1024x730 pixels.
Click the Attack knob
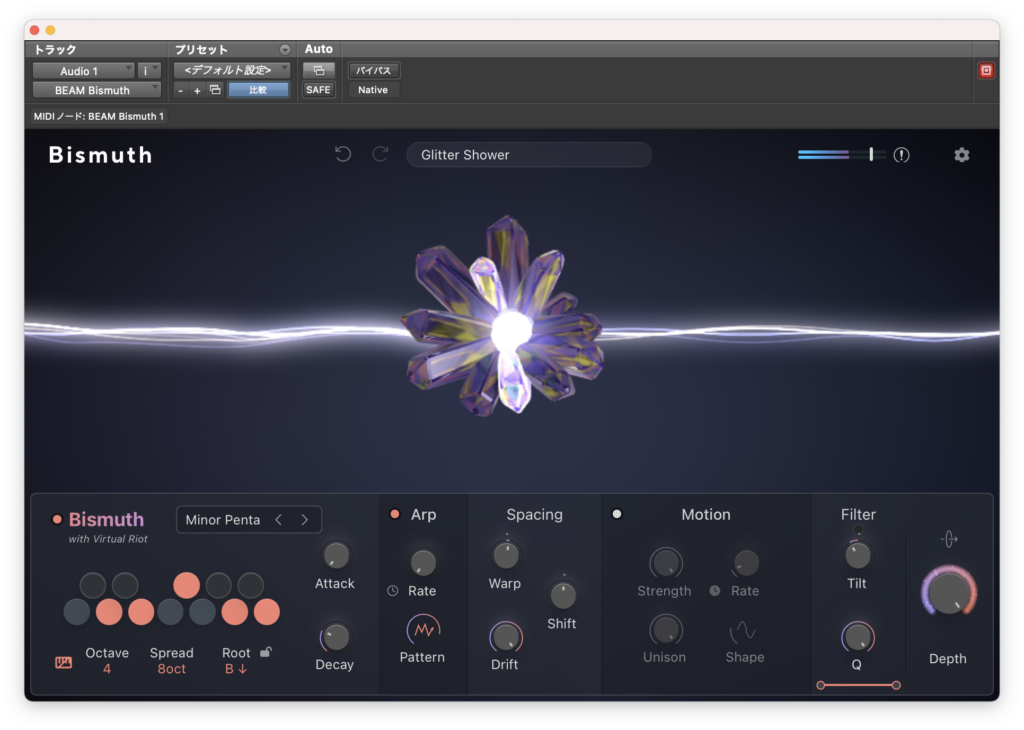[336, 556]
